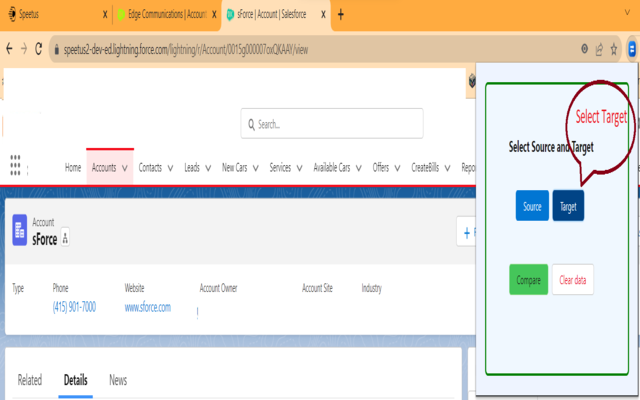
Task: Click the lock icon in address bar
Action: (57, 49)
